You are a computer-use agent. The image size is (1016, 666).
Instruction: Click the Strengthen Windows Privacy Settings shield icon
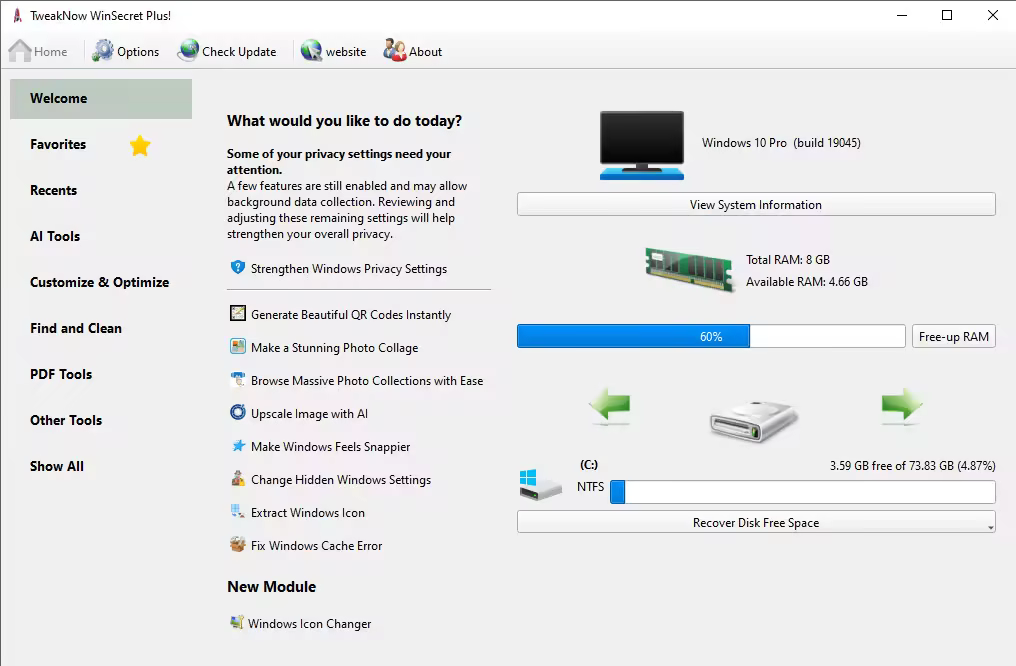point(237,268)
